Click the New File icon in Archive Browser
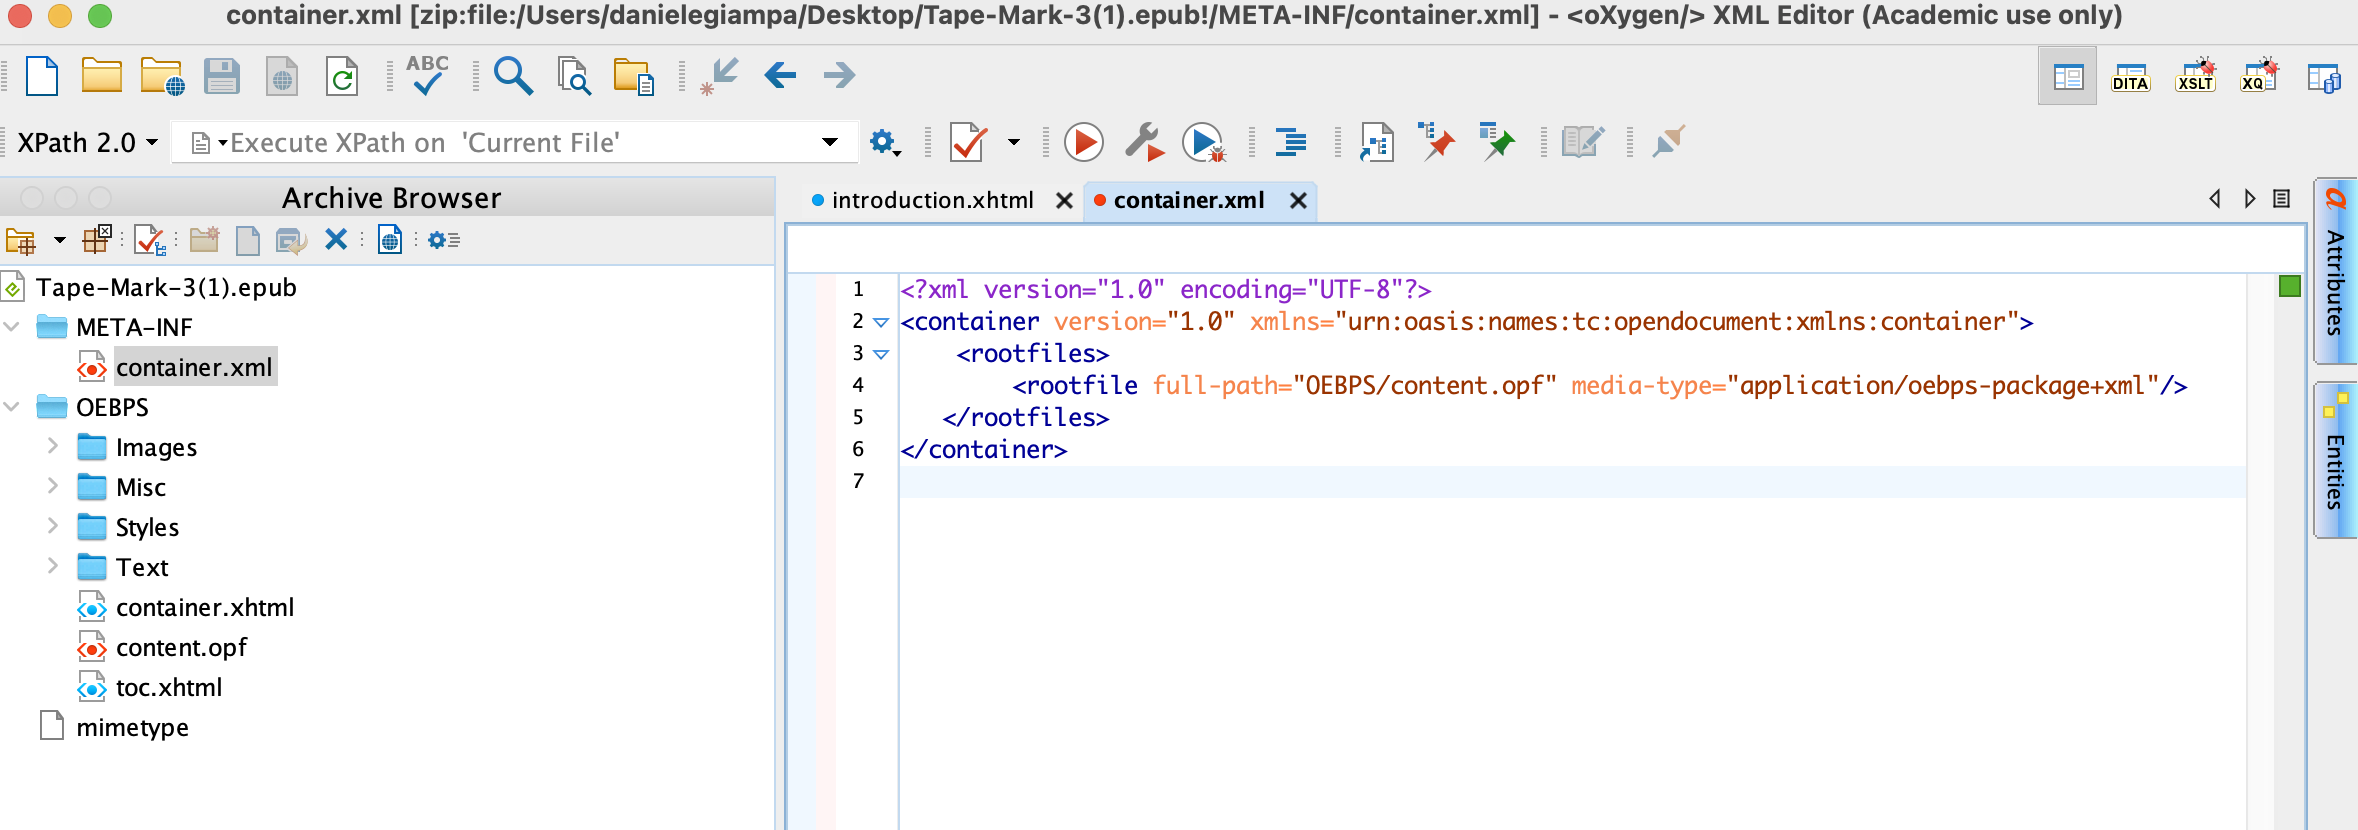 pyautogui.click(x=247, y=240)
